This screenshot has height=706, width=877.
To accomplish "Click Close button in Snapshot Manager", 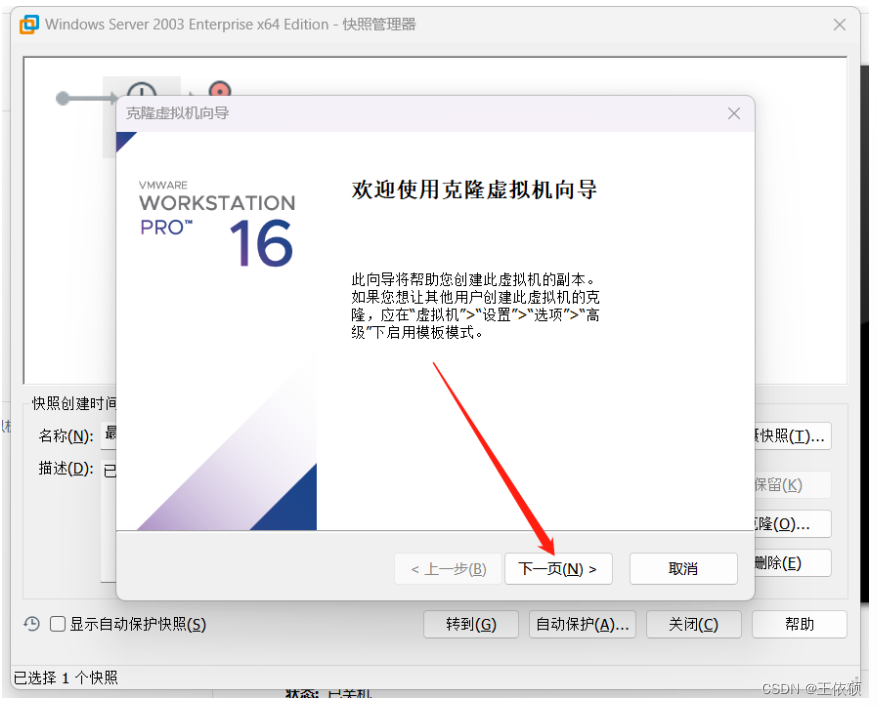I will [694, 624].
